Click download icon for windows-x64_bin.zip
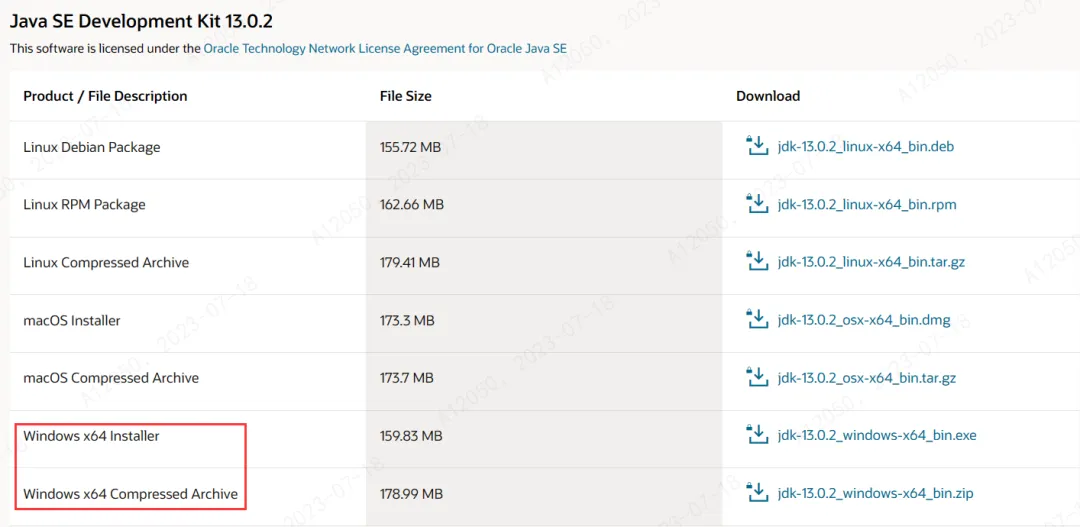Image resolution: width=1080 pixels, height=527 pixels. [756, 493]
